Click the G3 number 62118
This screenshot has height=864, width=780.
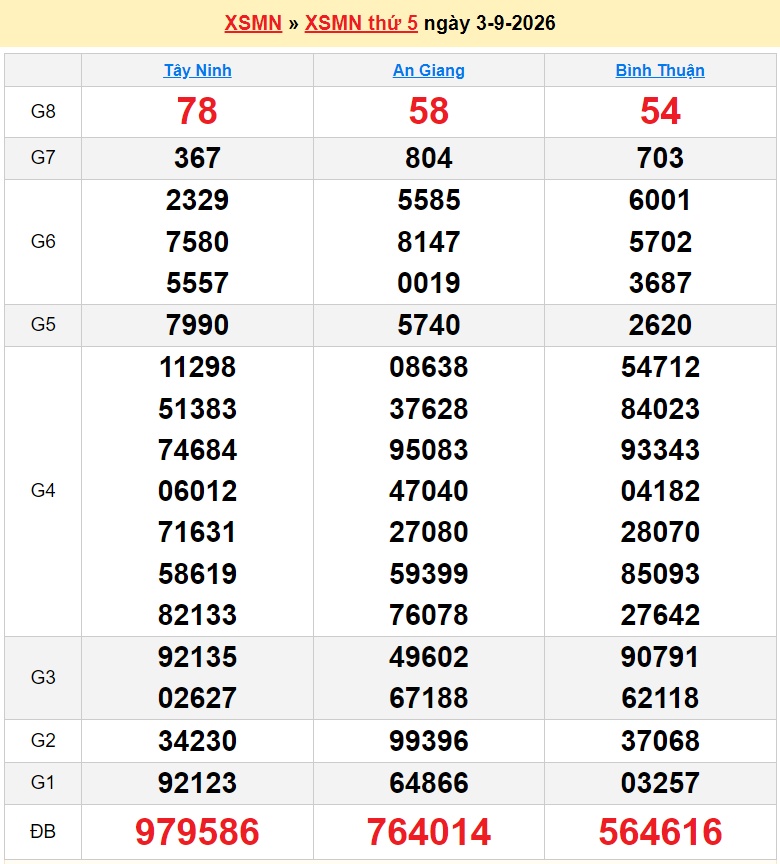tap(660, 698)
